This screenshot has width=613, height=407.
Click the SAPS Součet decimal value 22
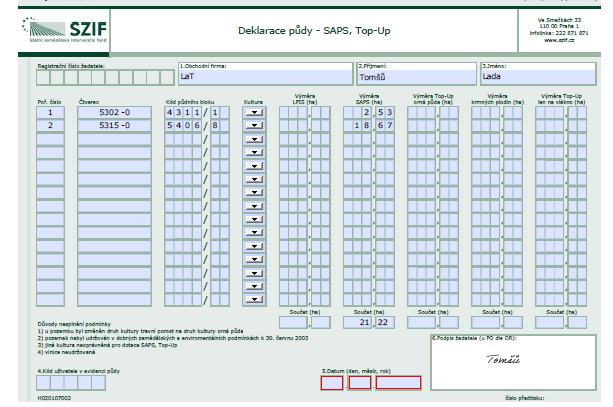384,323
